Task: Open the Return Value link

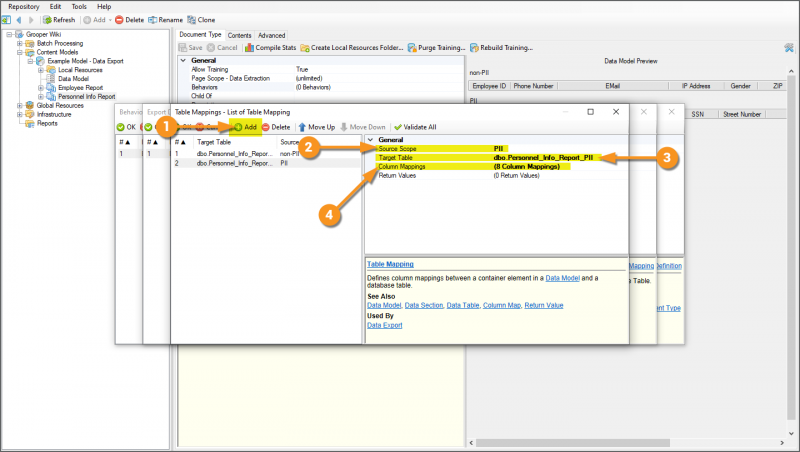Action: tap(544, 306)
